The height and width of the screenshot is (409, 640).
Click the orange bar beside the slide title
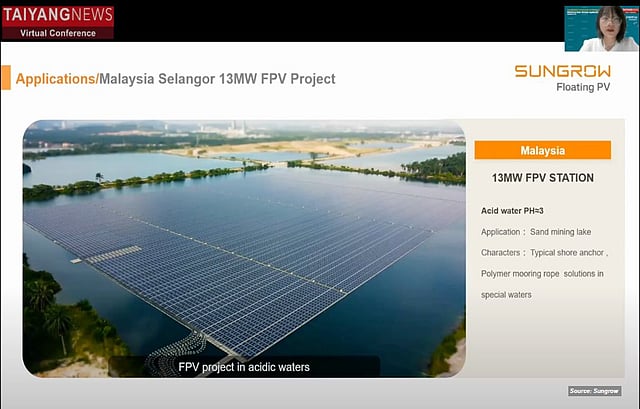coord(7,78)
